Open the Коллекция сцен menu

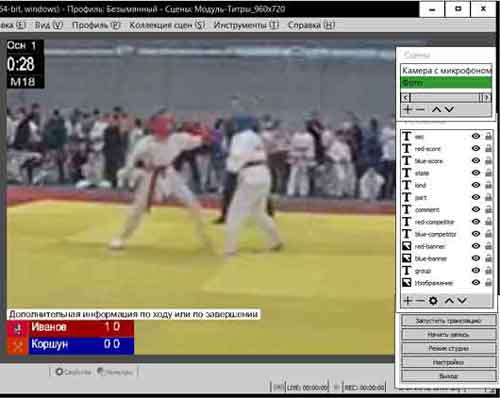[167, 25]
